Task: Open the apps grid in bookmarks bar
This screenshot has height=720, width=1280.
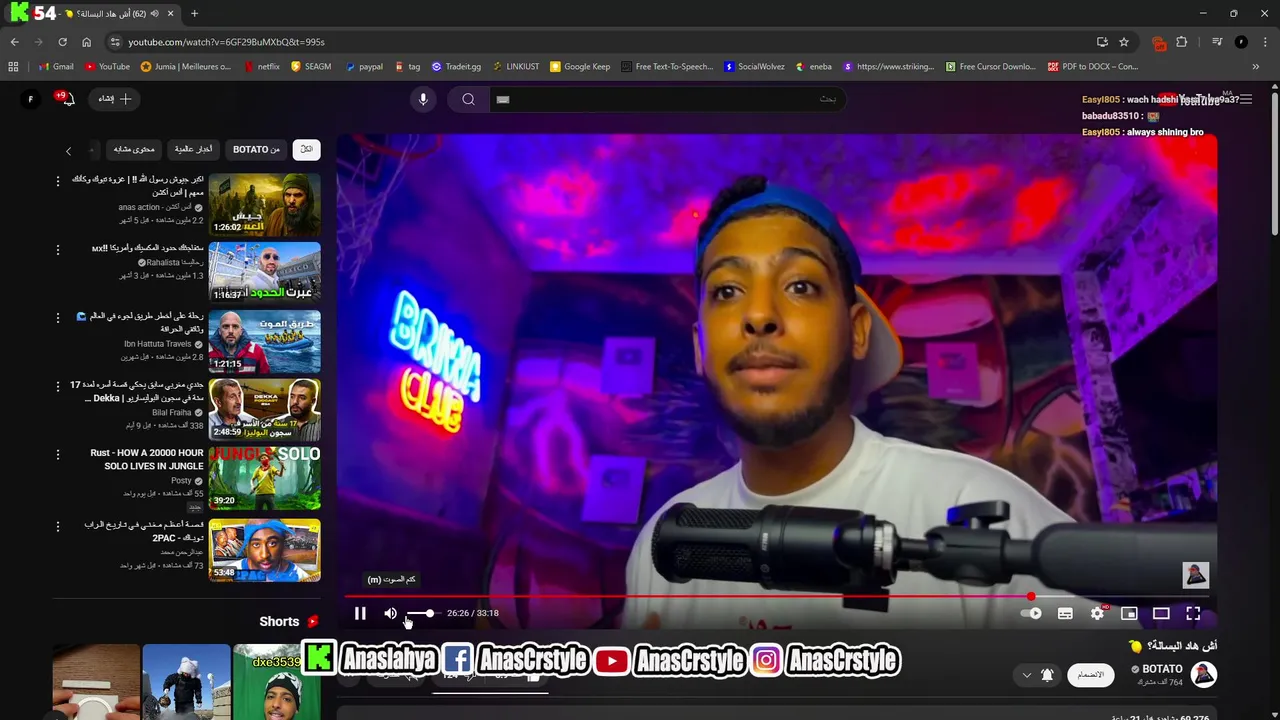Action: 13,67
